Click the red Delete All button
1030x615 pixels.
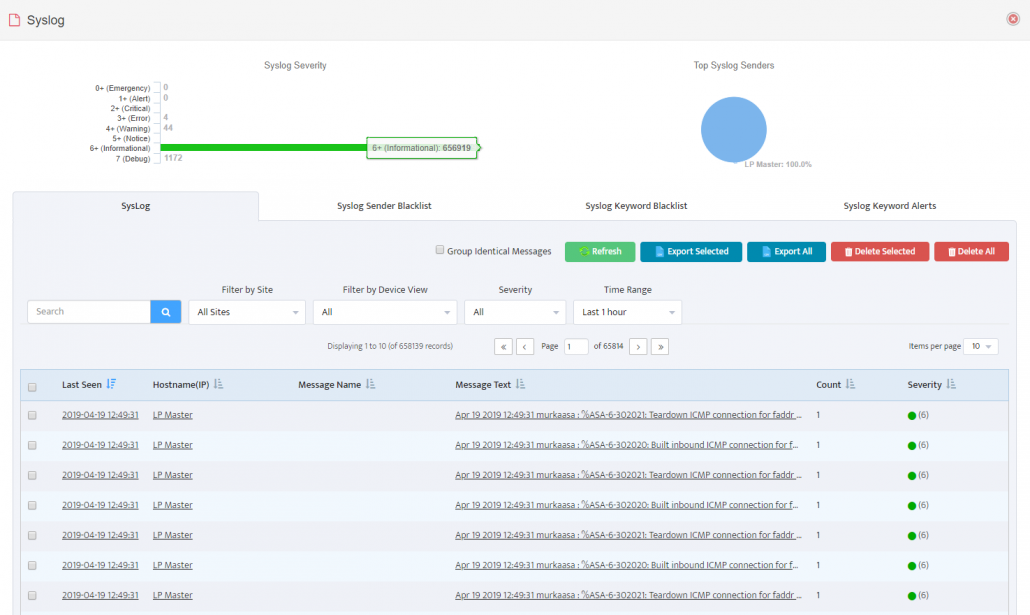pyautogui.click(x=971, y=252)
